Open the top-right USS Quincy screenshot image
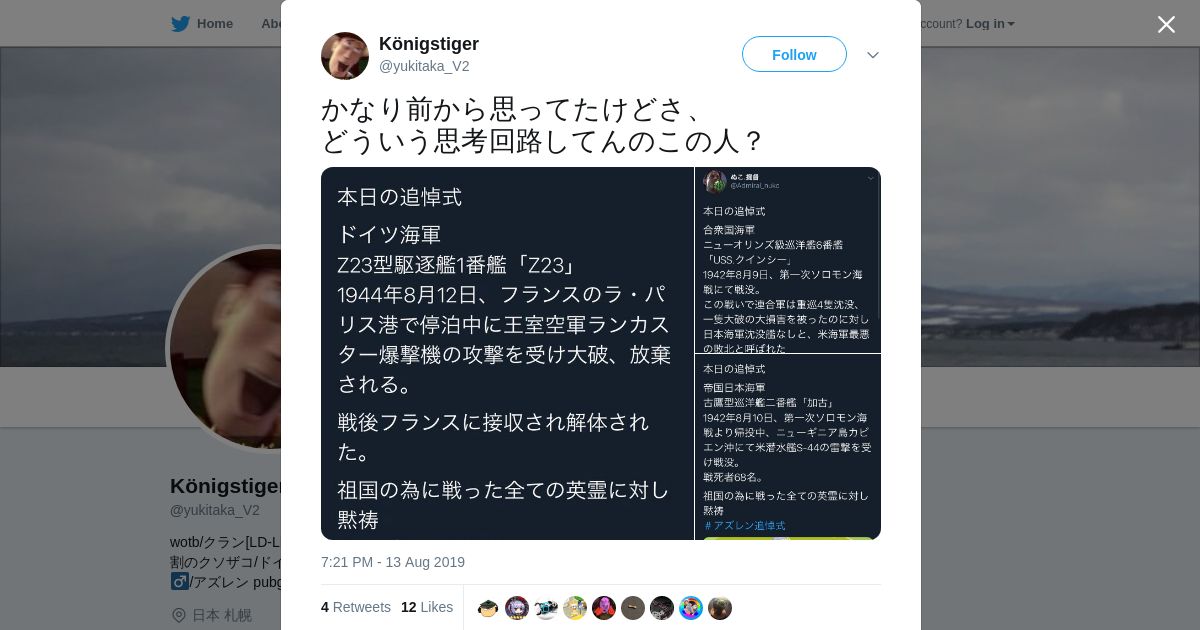 [x=788, y=260]
